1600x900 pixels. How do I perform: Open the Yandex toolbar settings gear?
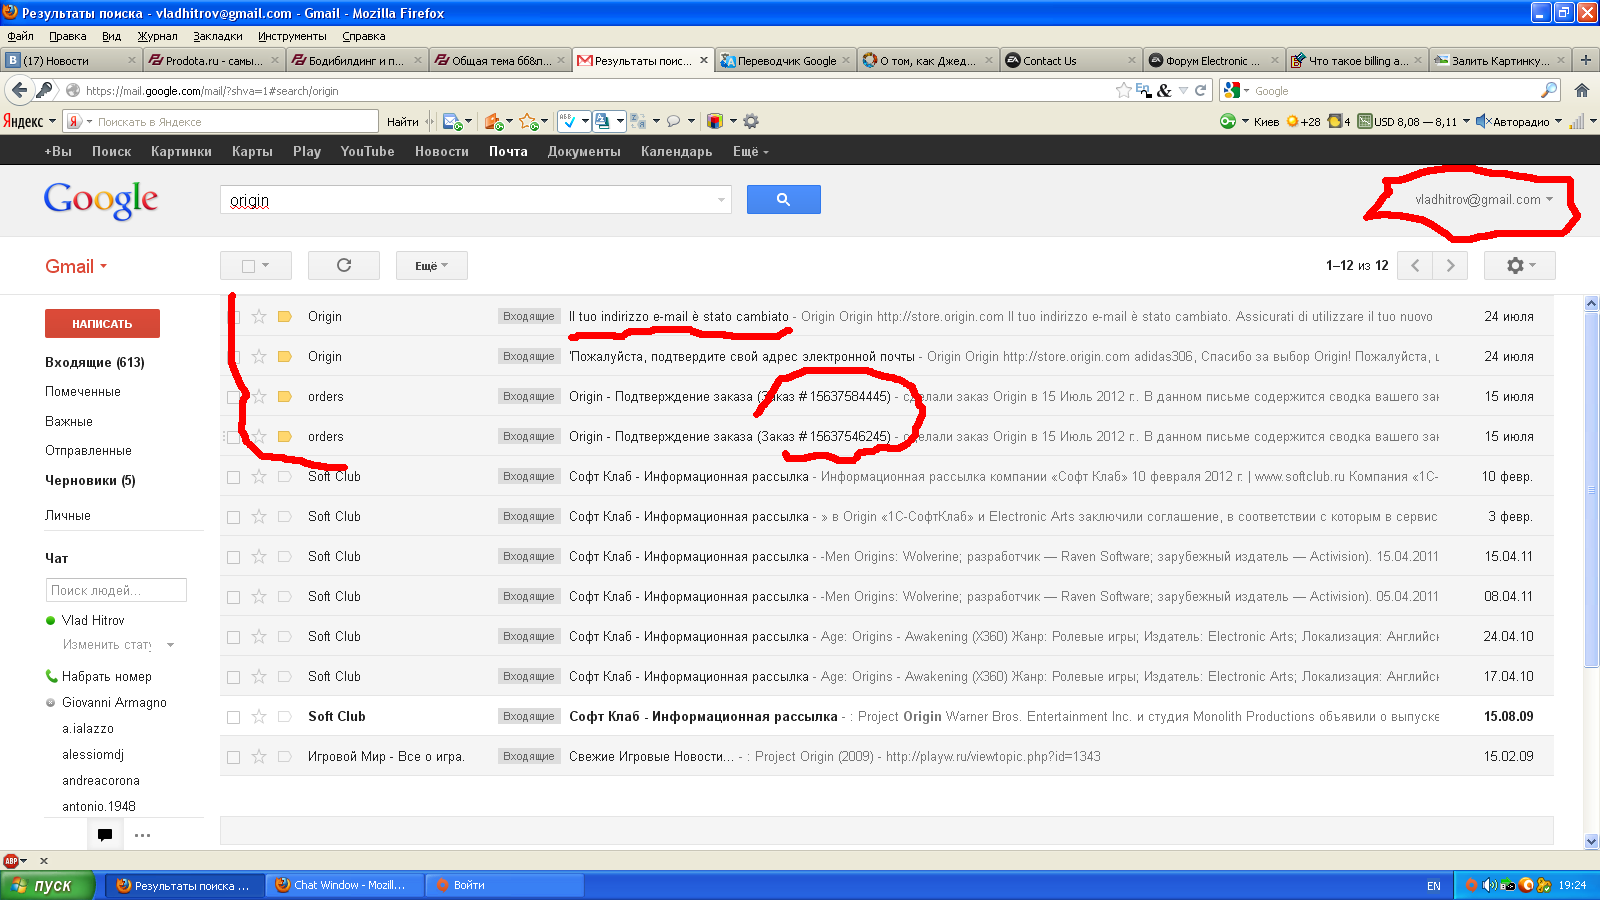click(x=751, y=121)
